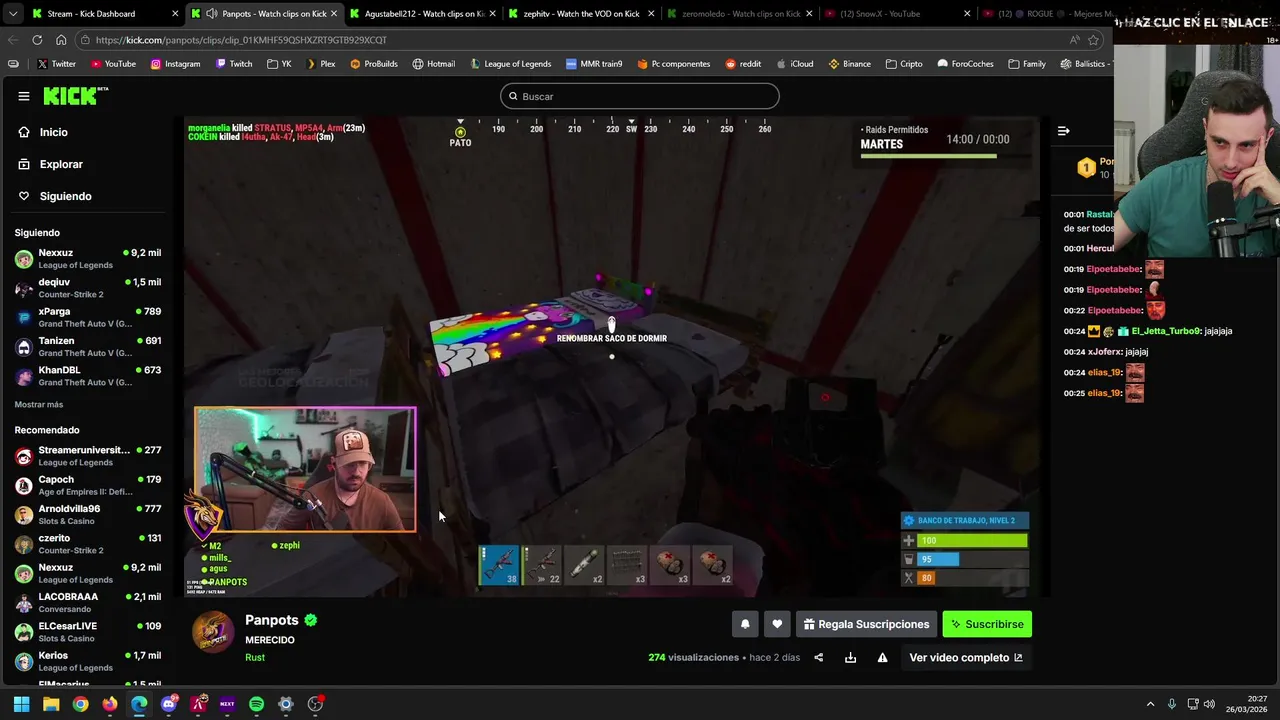
Task: Add page to favorites with star icon
Action: click(x=1093, y=40)
